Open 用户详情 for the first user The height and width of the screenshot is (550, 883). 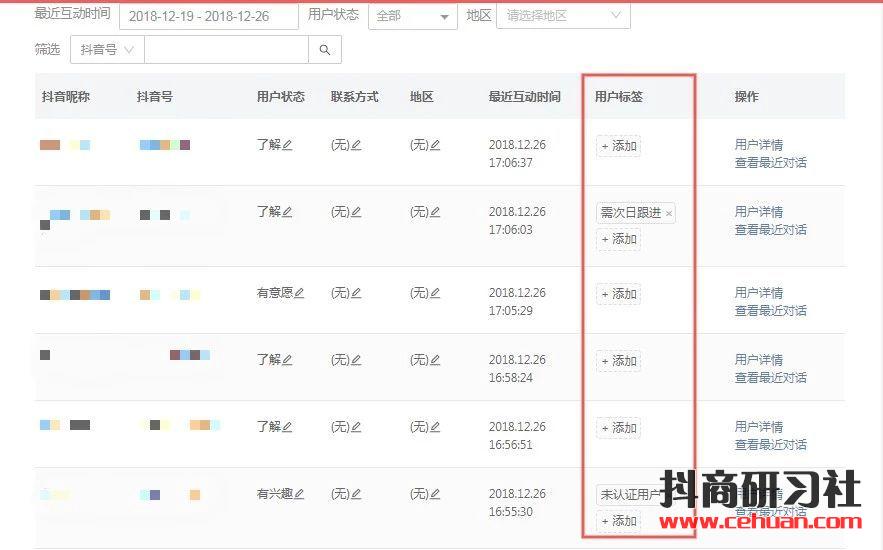pos(758,145)
